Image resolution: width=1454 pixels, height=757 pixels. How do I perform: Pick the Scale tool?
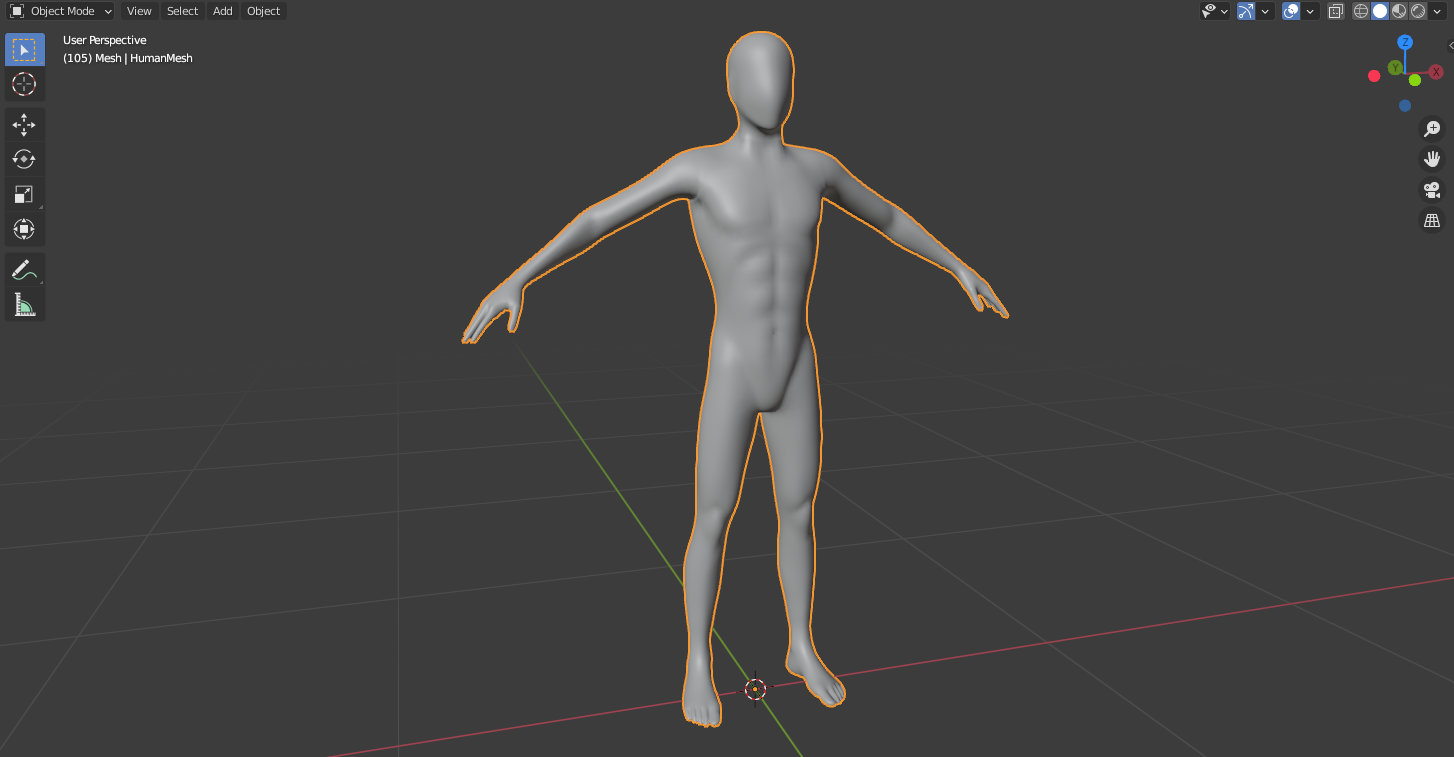coord(24,194)
